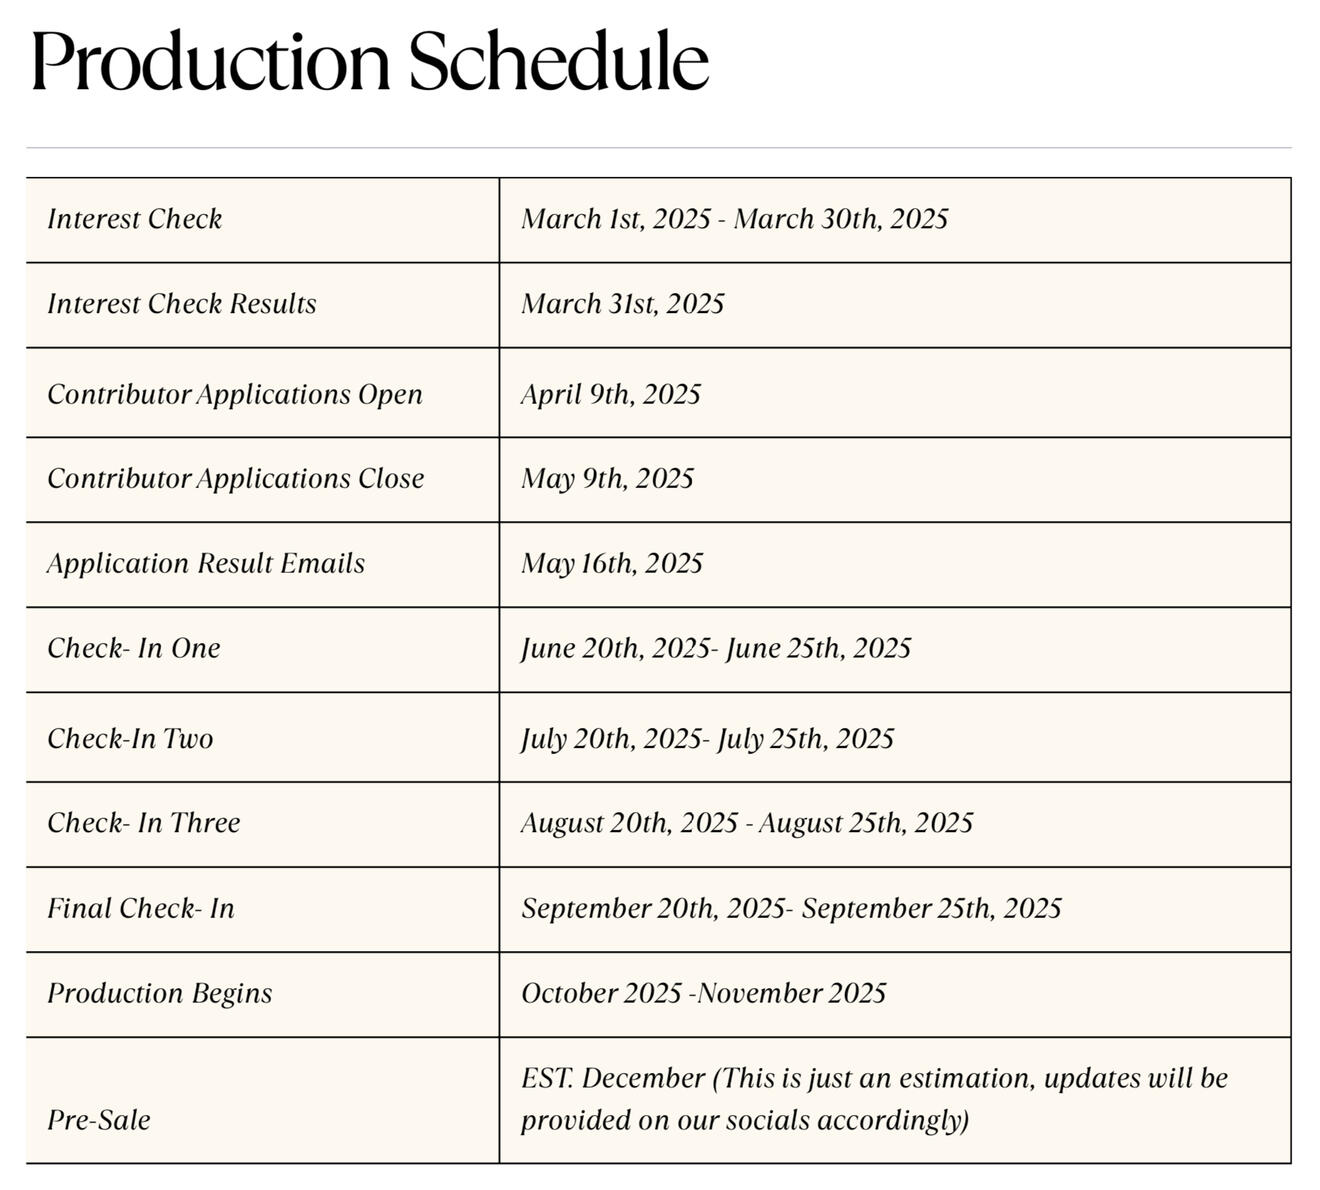
Task: Select the Production Begins row label
Action: (x=160, y=994)
